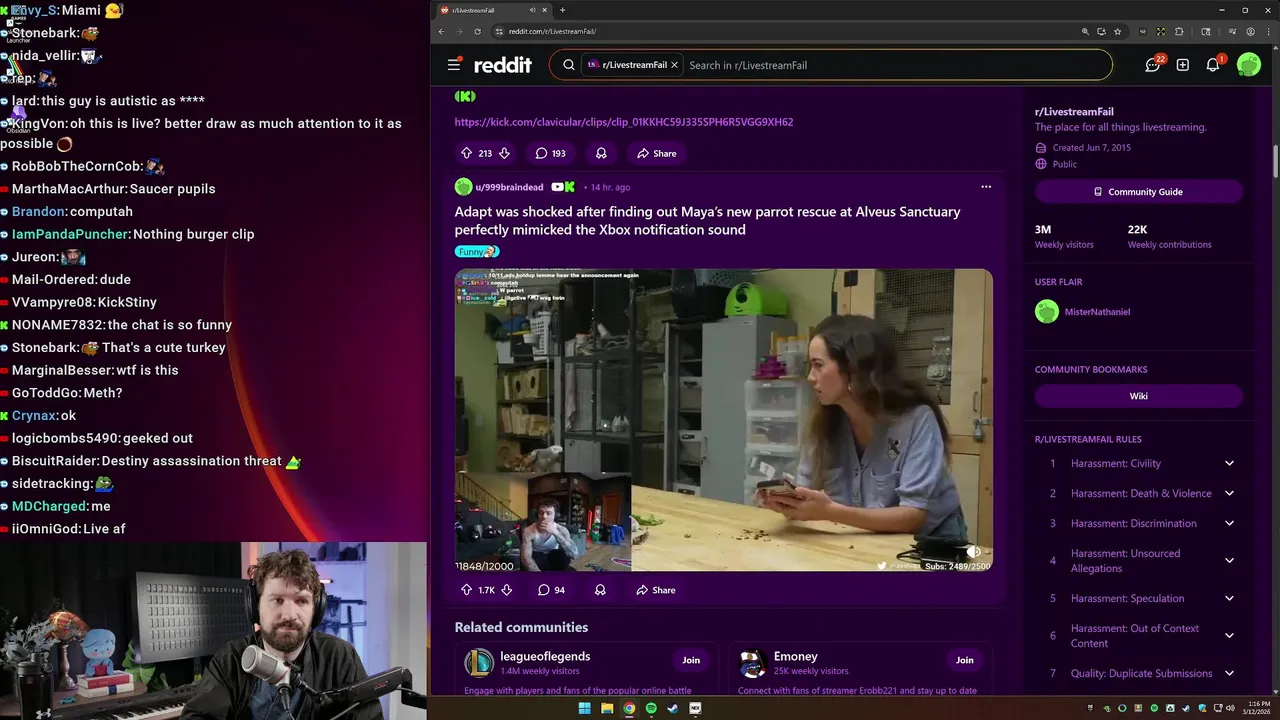Open the taskbar clock and date
Image resolution: width=1280 pixels, height=720 pixels.
1255,708
